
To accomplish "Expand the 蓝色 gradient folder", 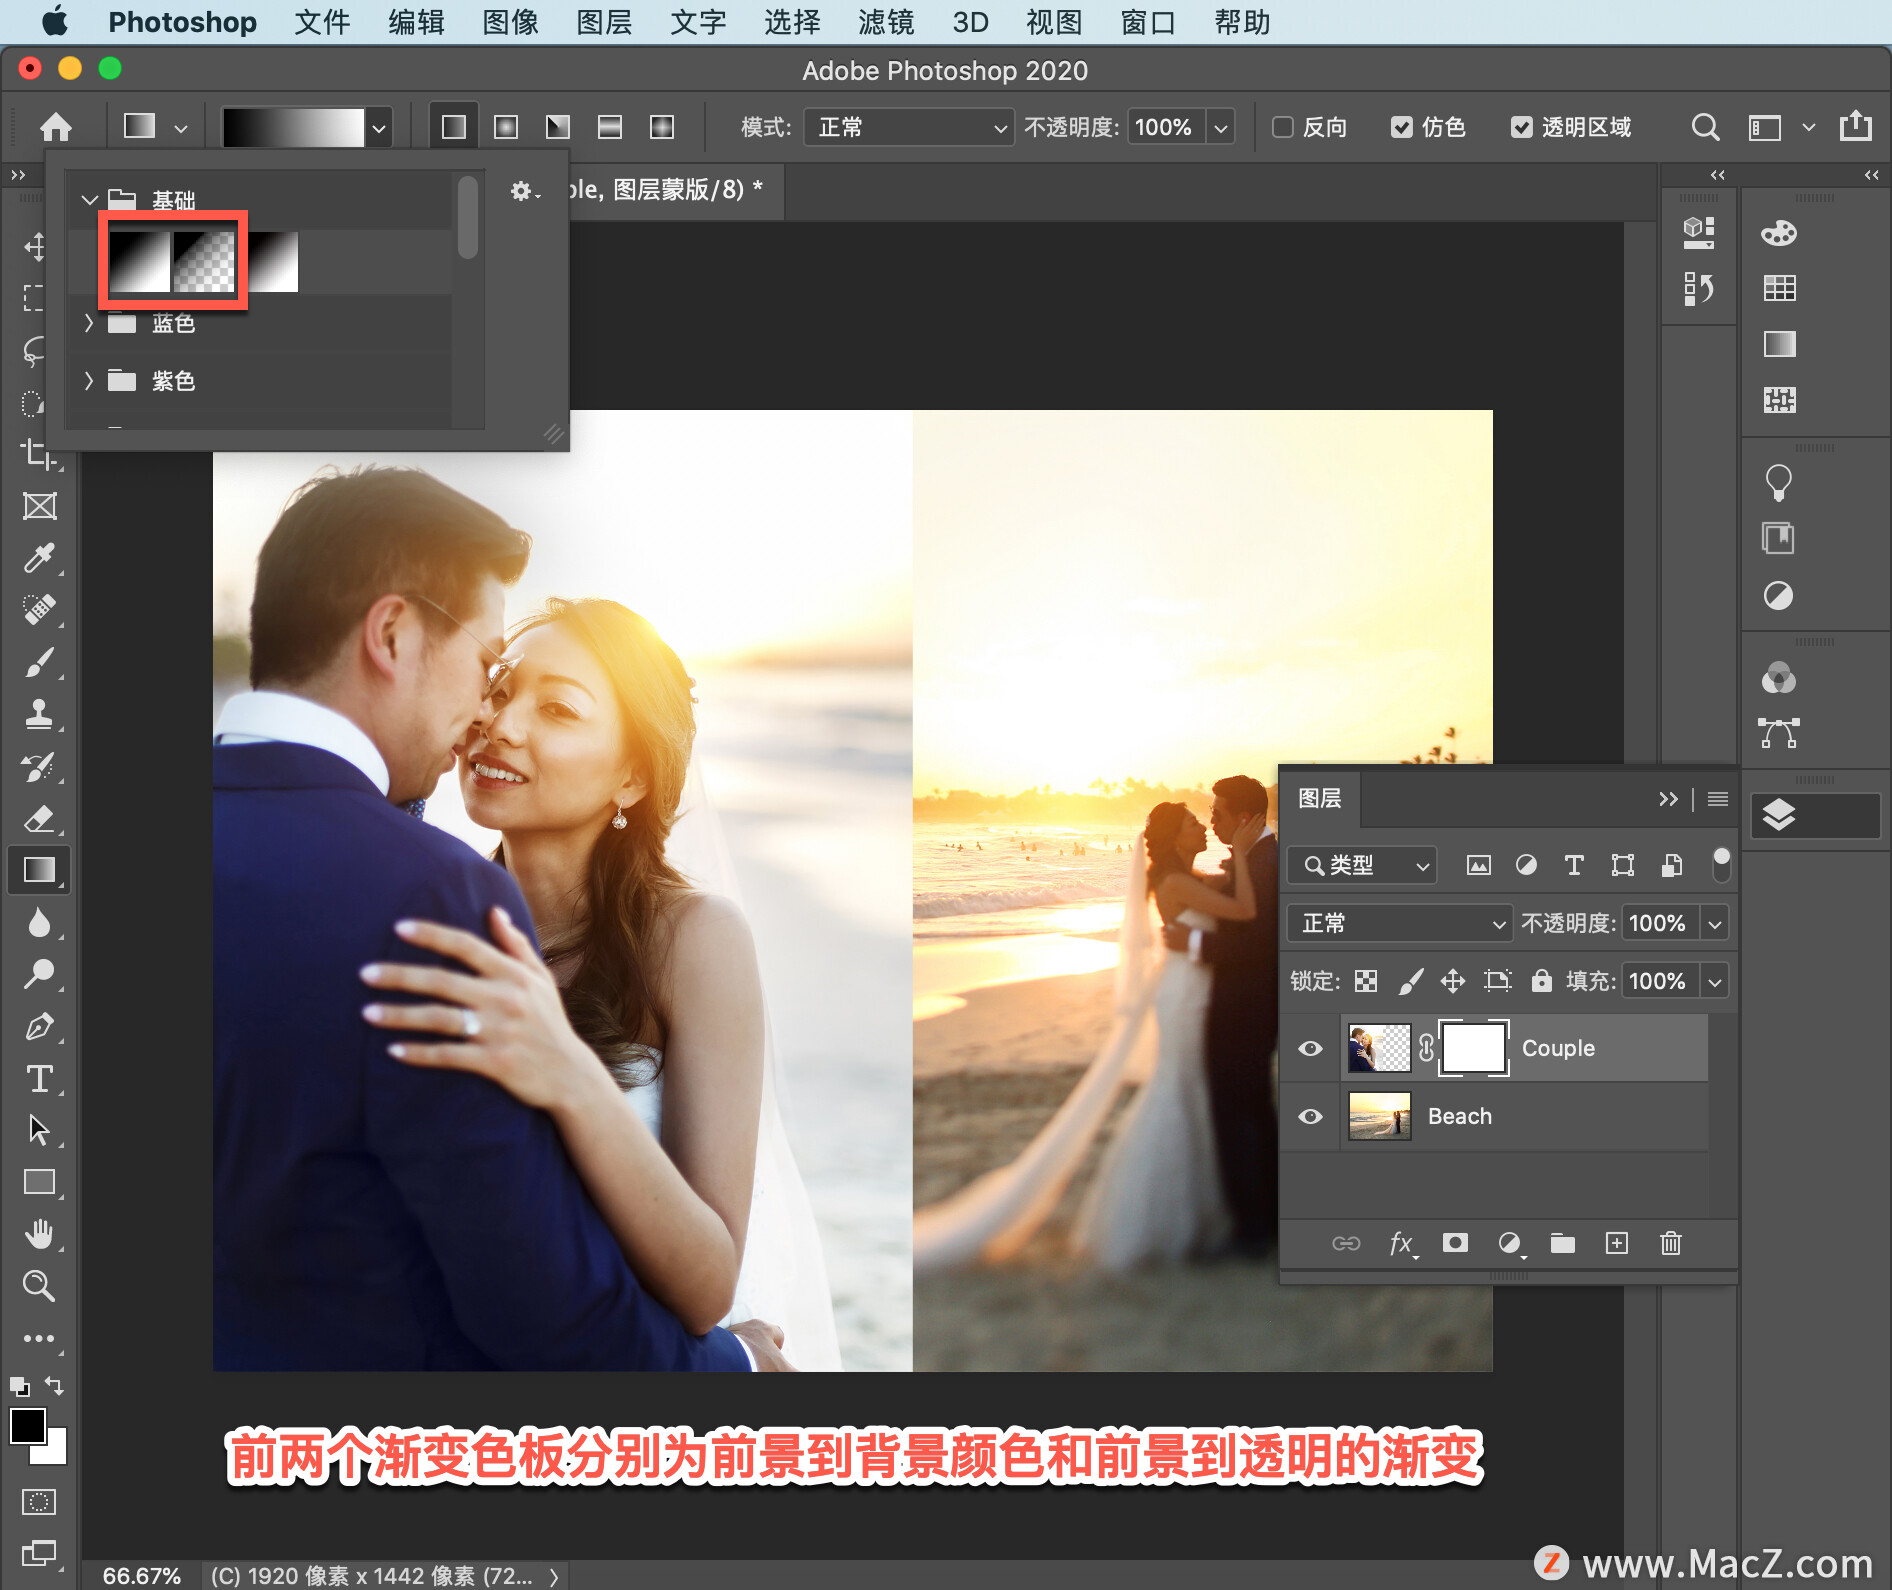I will [x=89, y=323].
